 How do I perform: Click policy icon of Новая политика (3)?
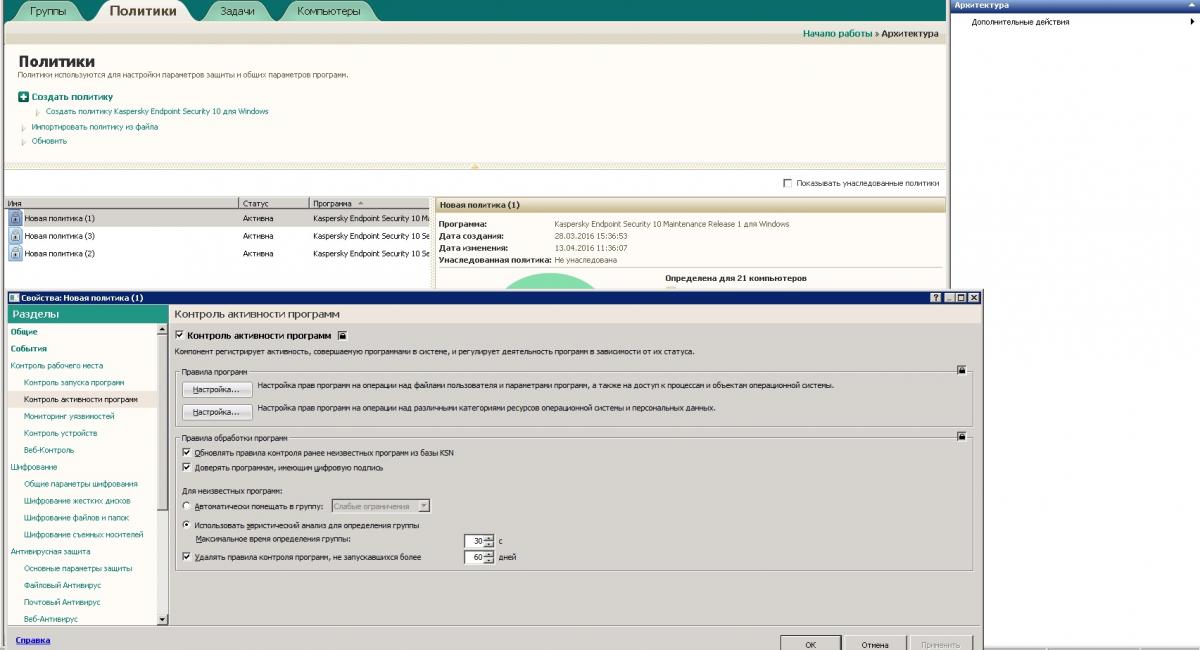(x=15, y=236)
